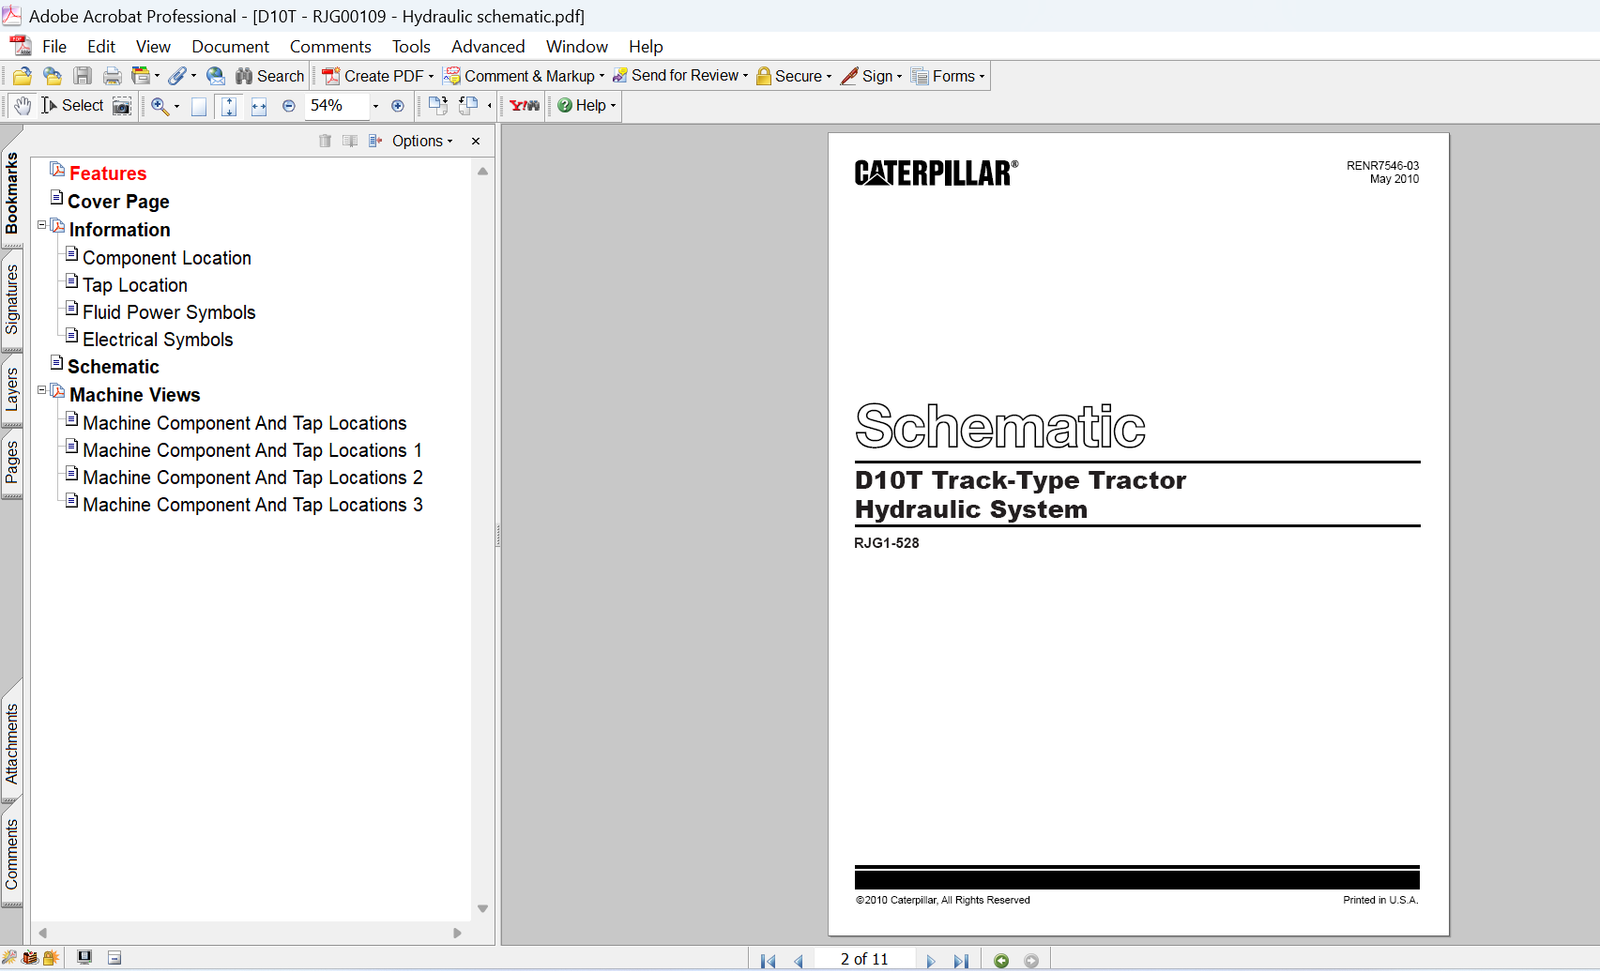The height and width of the screenshot is (971, 1600).
Task: Click the 54% zoom input field
Action: (x=336, y=106)
